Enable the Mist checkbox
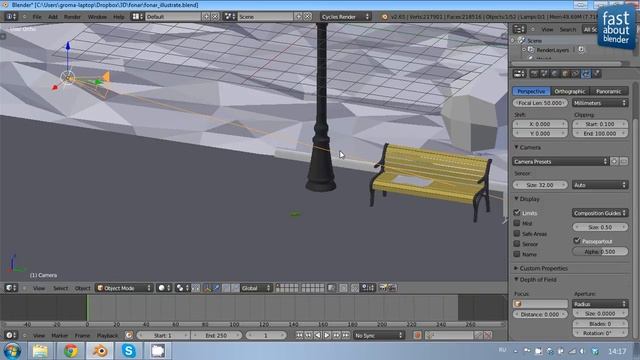 pyautogui.click(x=517, y=223)
